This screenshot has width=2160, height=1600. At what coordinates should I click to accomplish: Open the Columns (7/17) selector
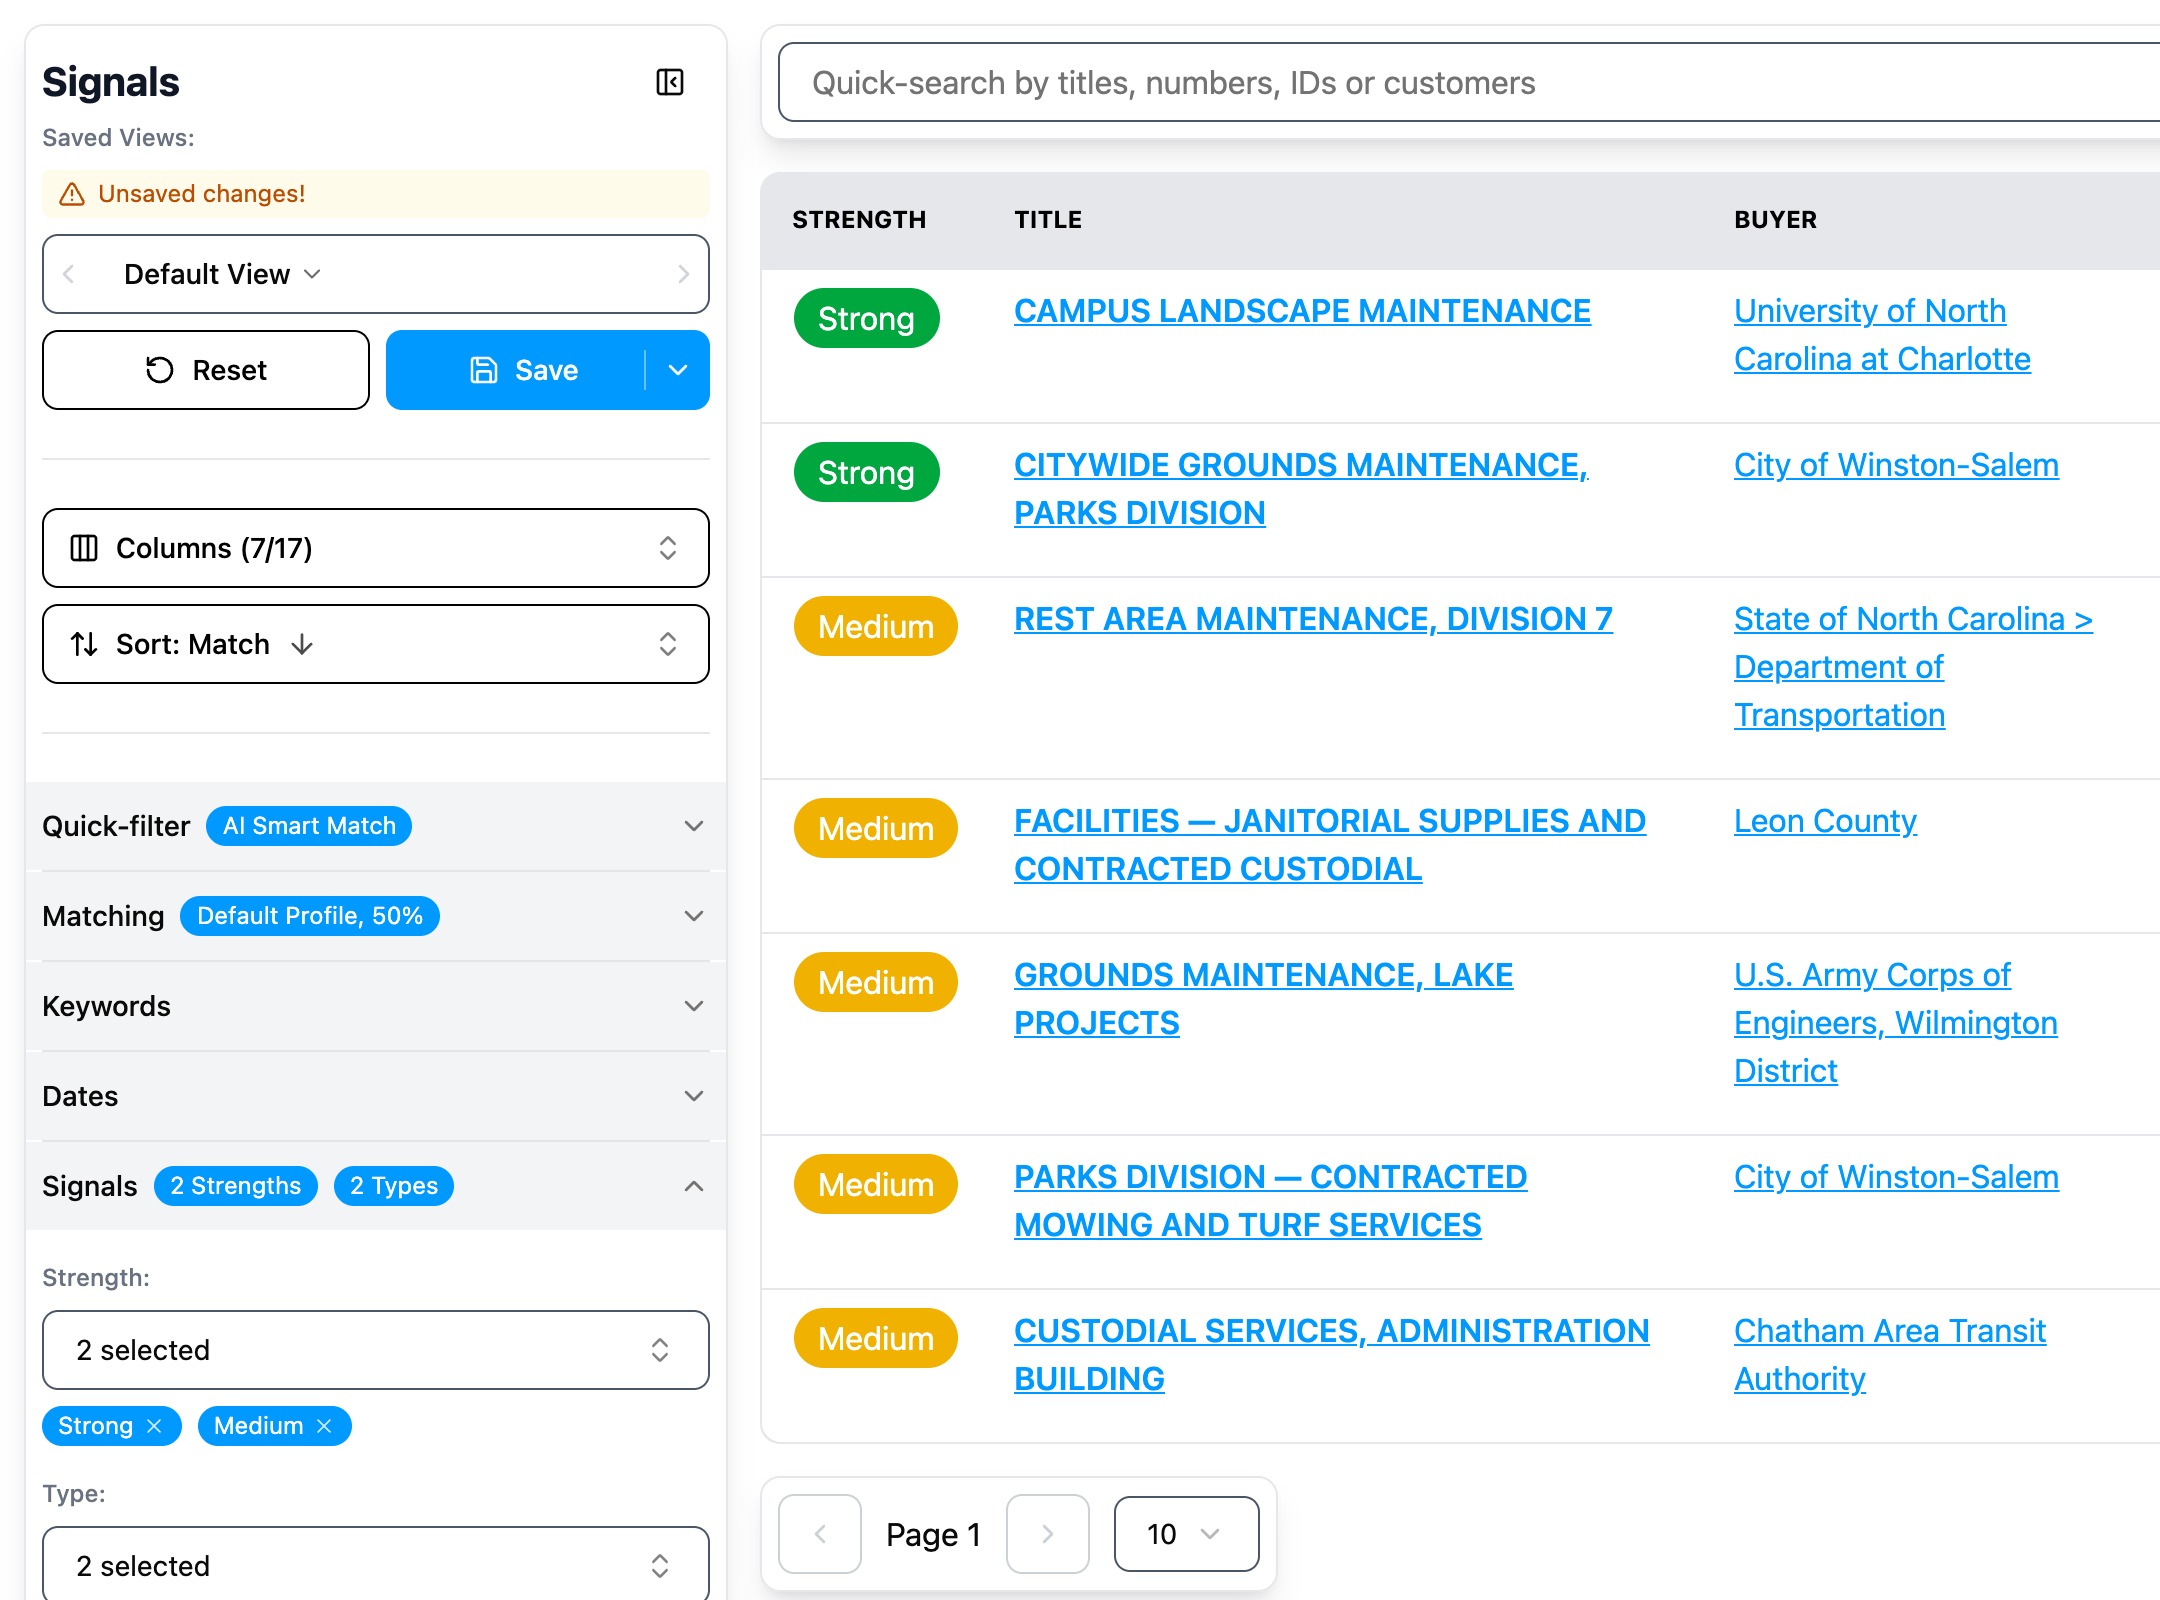[x=376, y=548]
